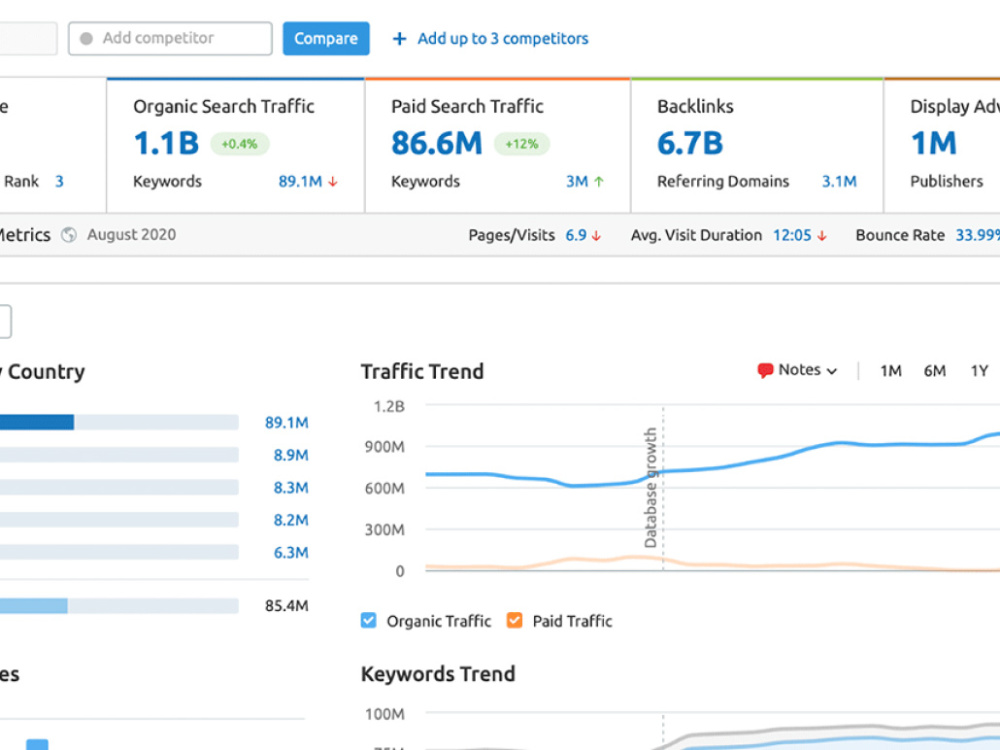1000x750 pixels.
Task: Click the Rank 3 value
Action: tap(59, 182)
